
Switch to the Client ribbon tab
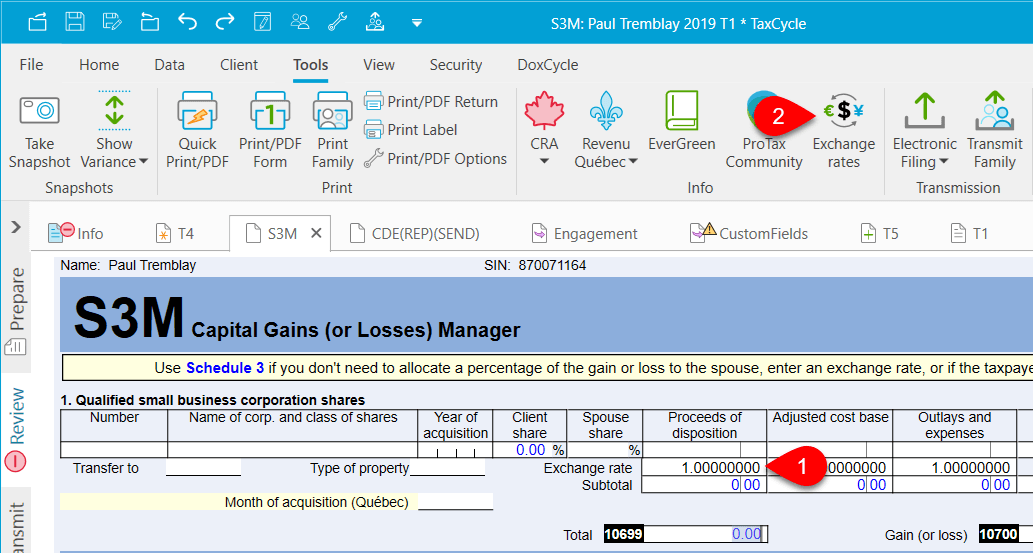coord(238,65)
